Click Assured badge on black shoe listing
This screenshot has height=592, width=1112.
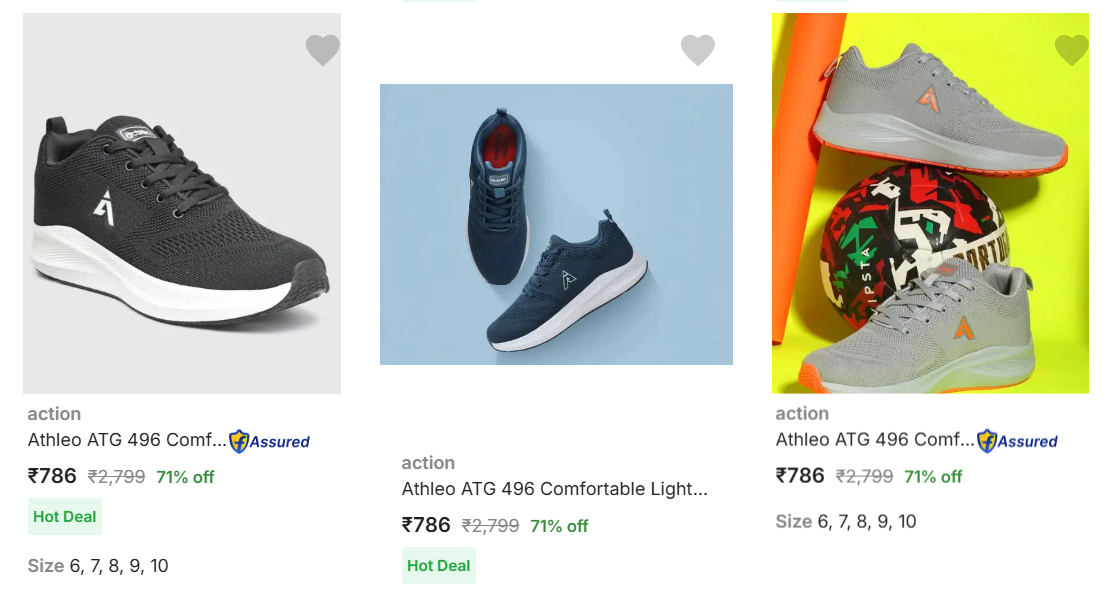pos(270,441)
